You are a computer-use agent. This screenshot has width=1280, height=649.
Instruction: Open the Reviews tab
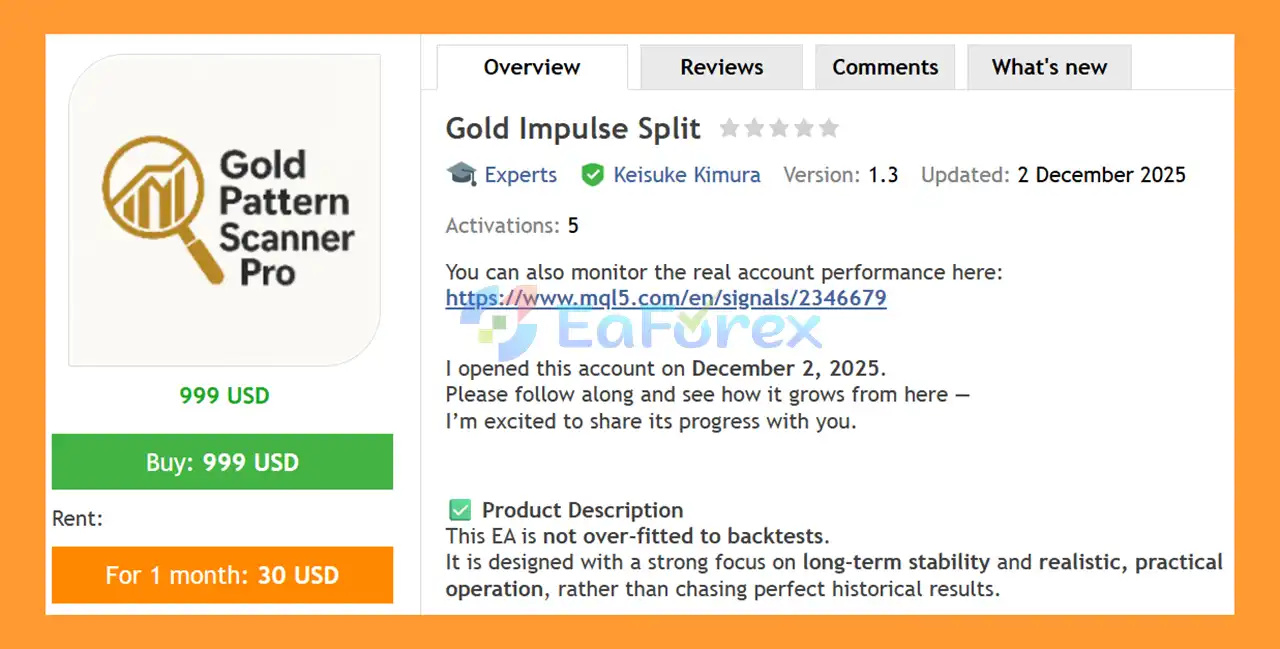721,67
